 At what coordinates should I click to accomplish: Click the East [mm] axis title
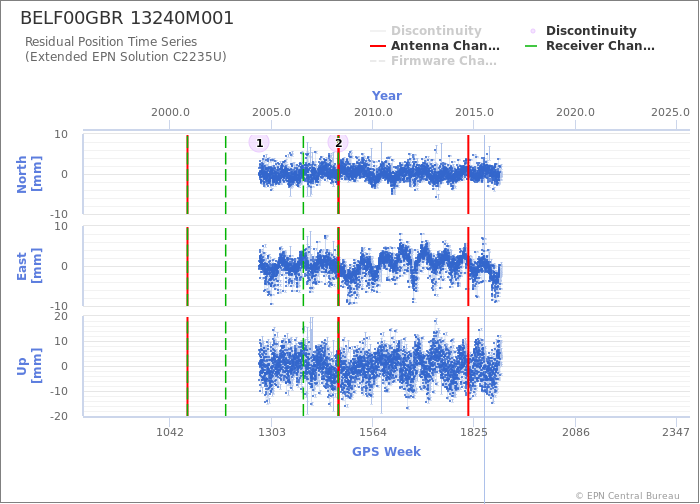coord(29,266)
